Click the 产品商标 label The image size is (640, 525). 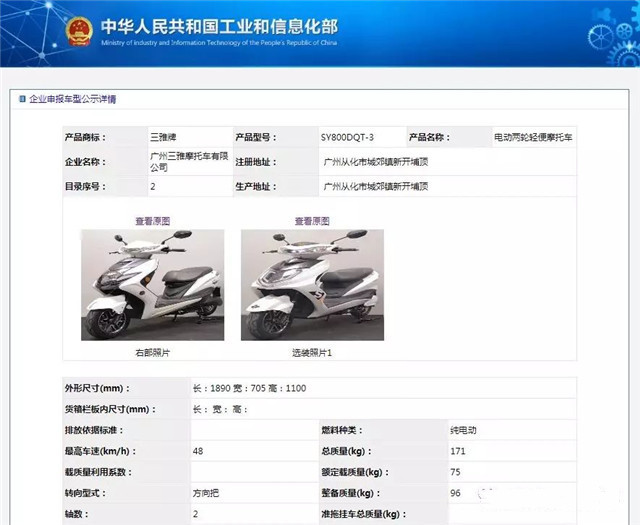tap(85, 137)
